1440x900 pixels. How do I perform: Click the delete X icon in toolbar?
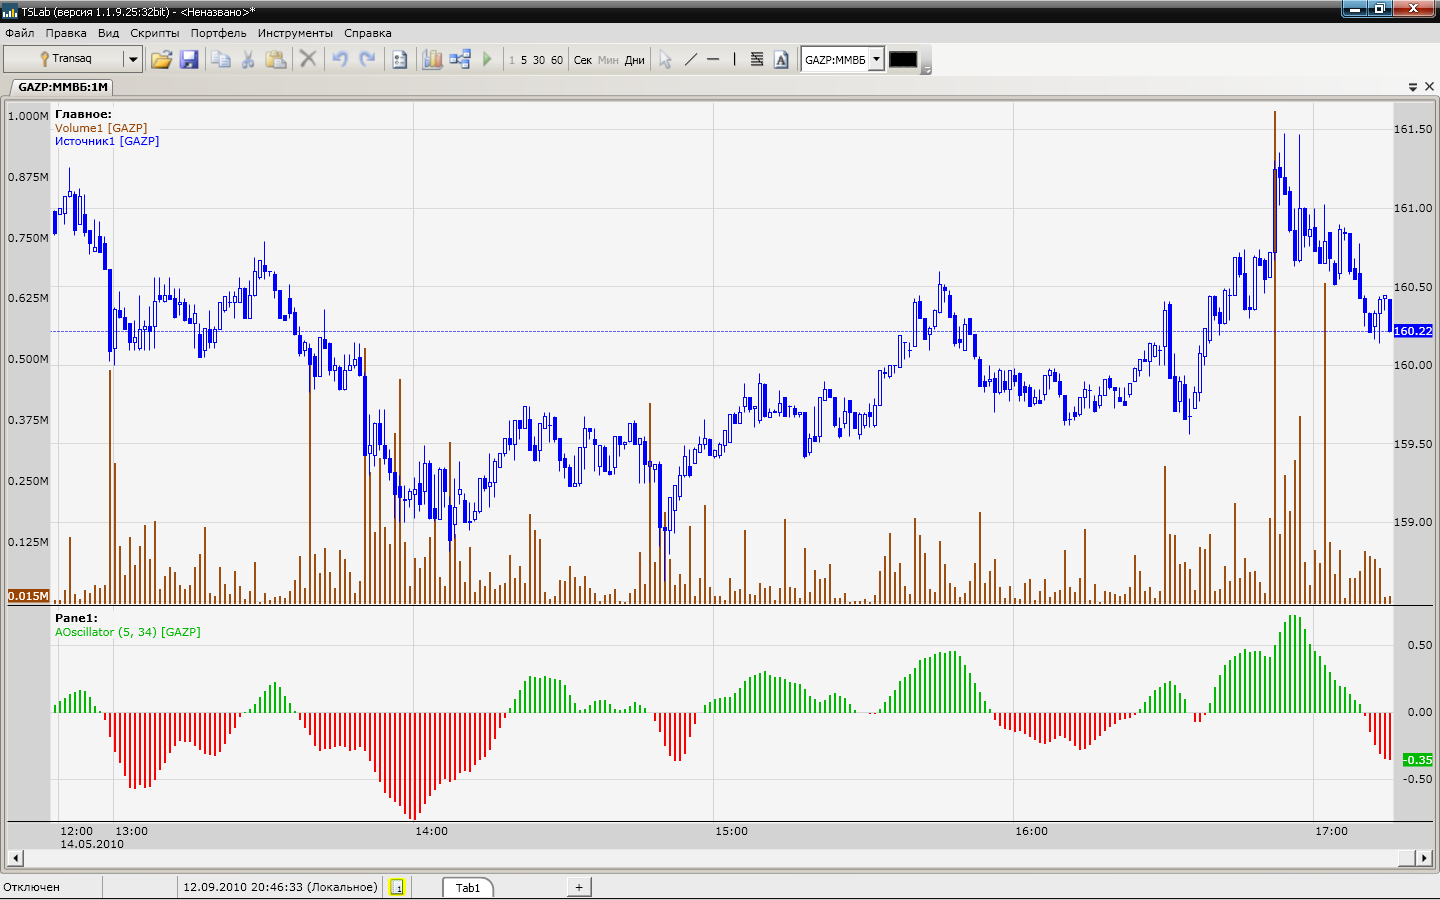click(x=308, y=60)
